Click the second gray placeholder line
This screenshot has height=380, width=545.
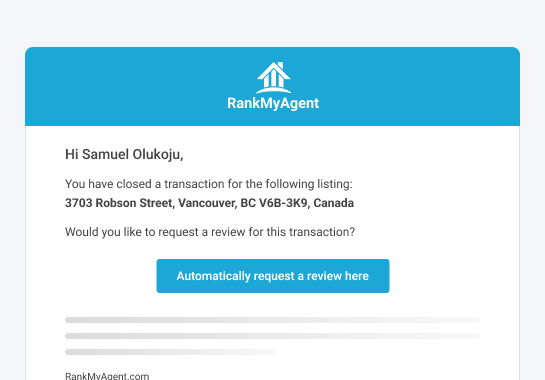[x=272, y=336]
